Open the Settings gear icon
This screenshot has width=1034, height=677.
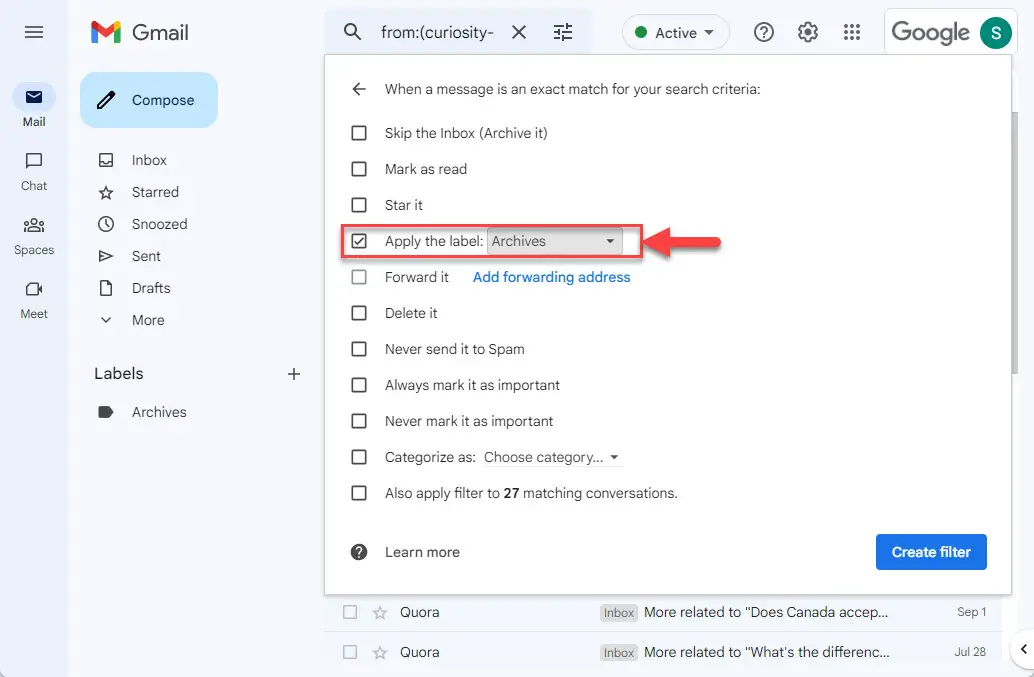pos(807,32)
